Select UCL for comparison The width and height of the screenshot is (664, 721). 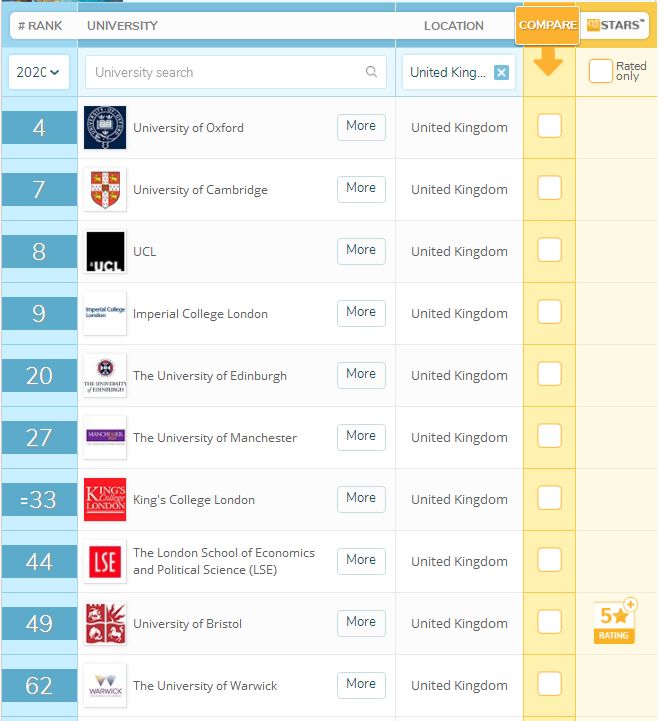[x=549, y=250]
